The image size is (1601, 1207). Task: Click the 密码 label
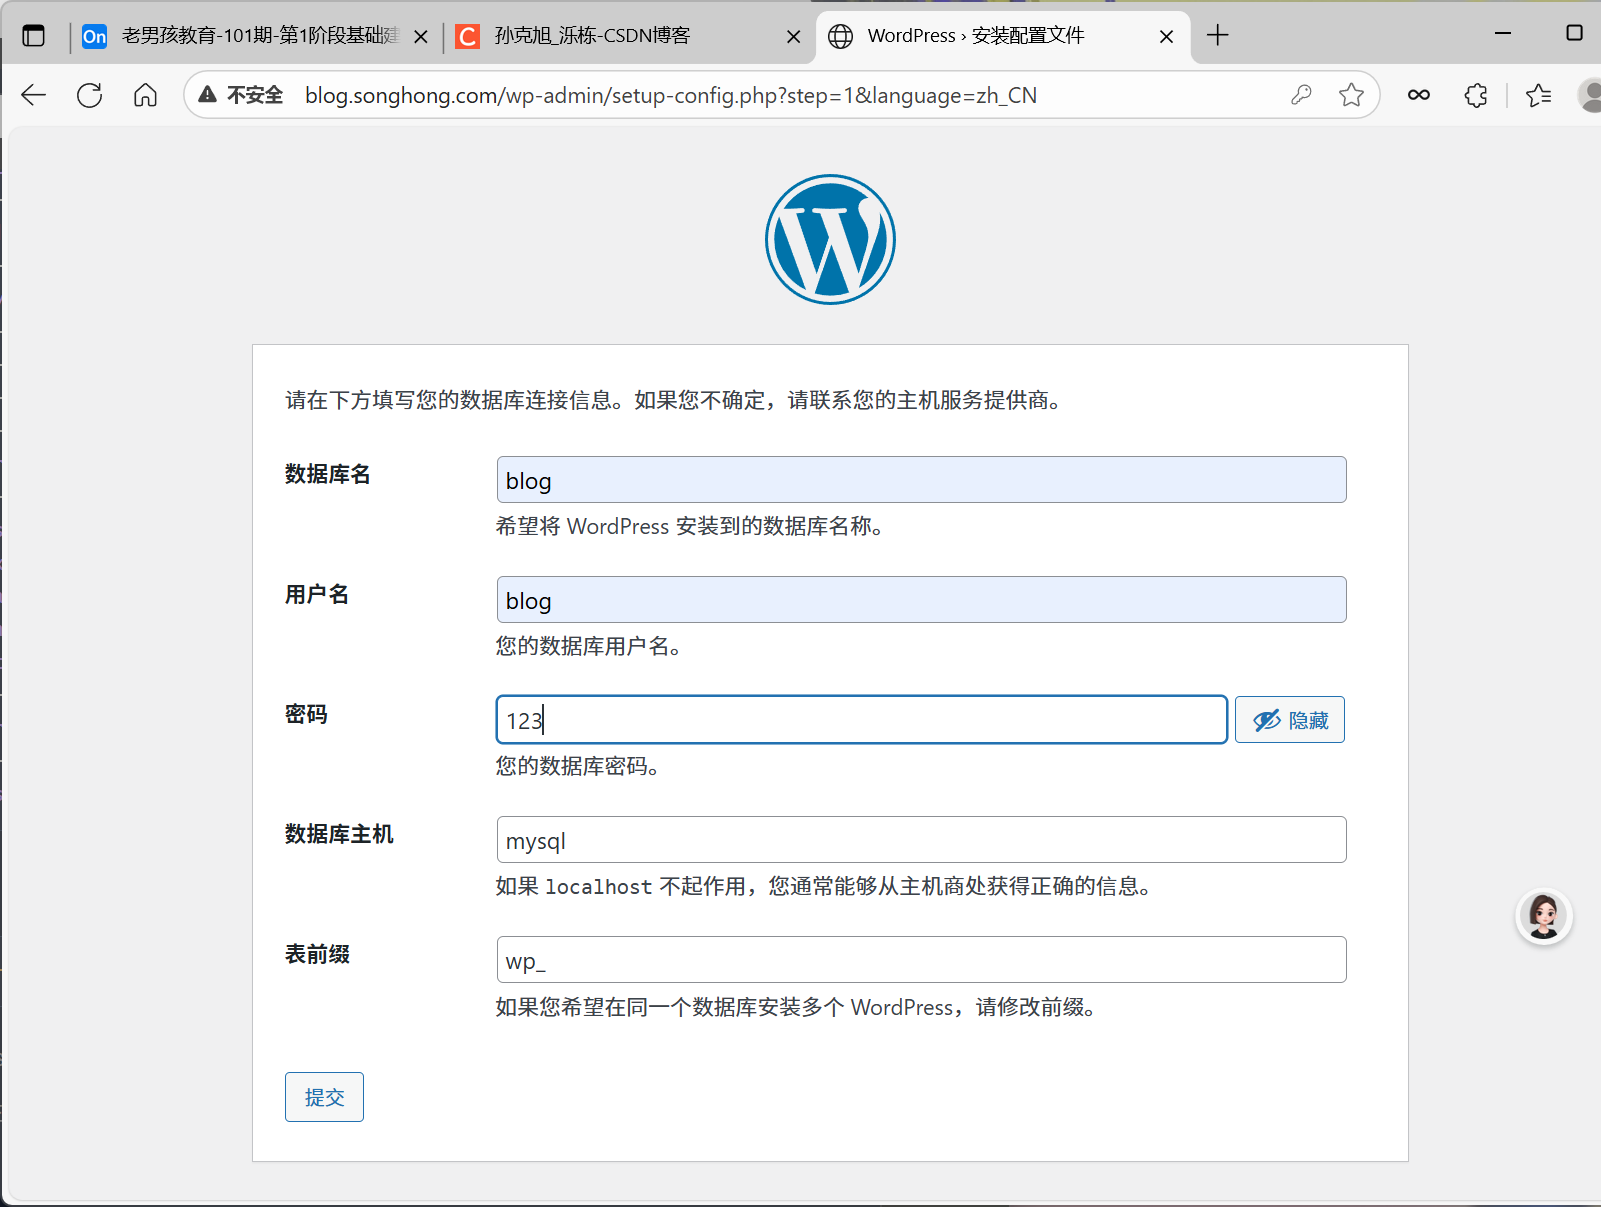306,714
